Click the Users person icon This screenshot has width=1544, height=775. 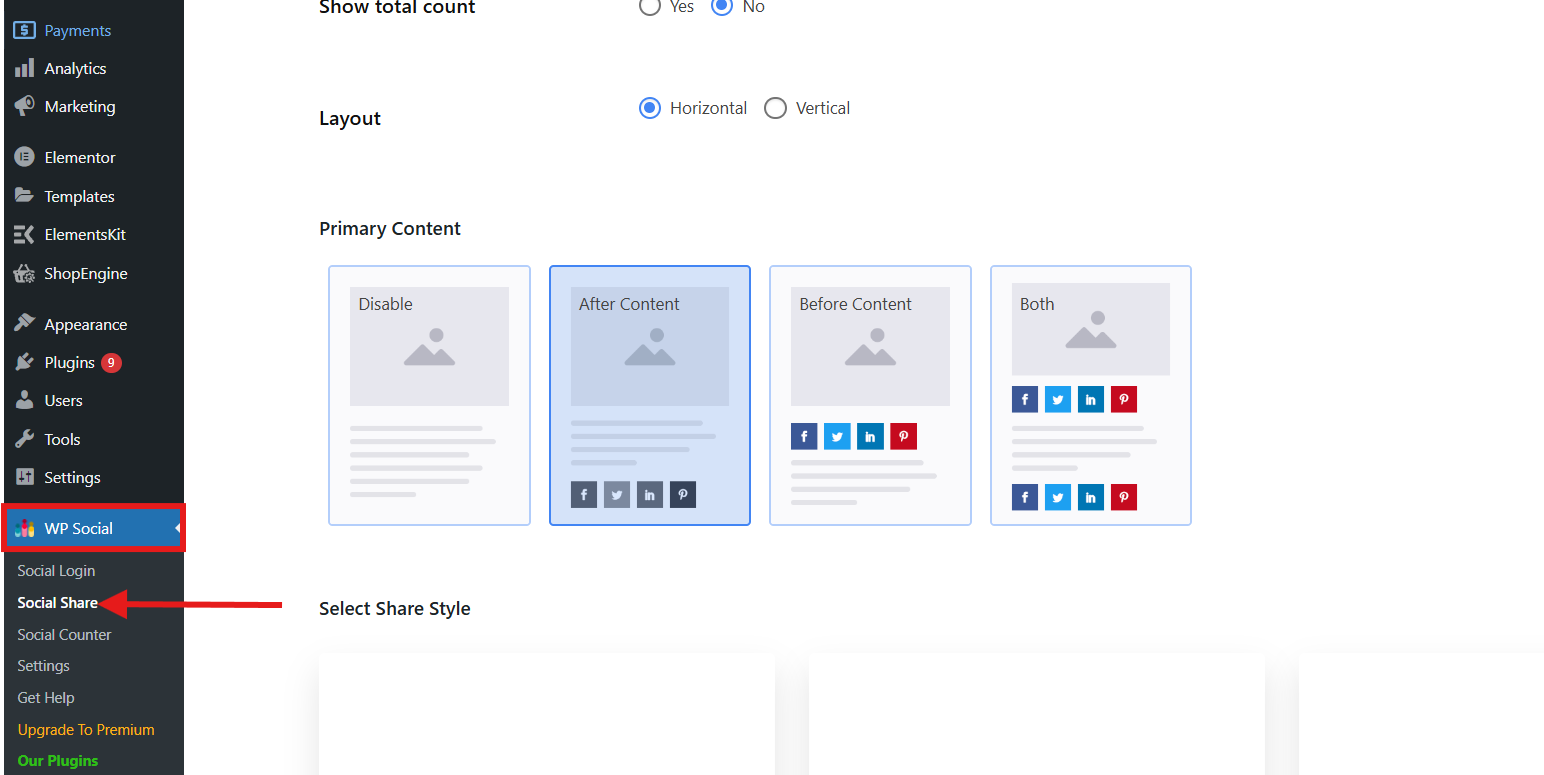click(x=24, y=400)
